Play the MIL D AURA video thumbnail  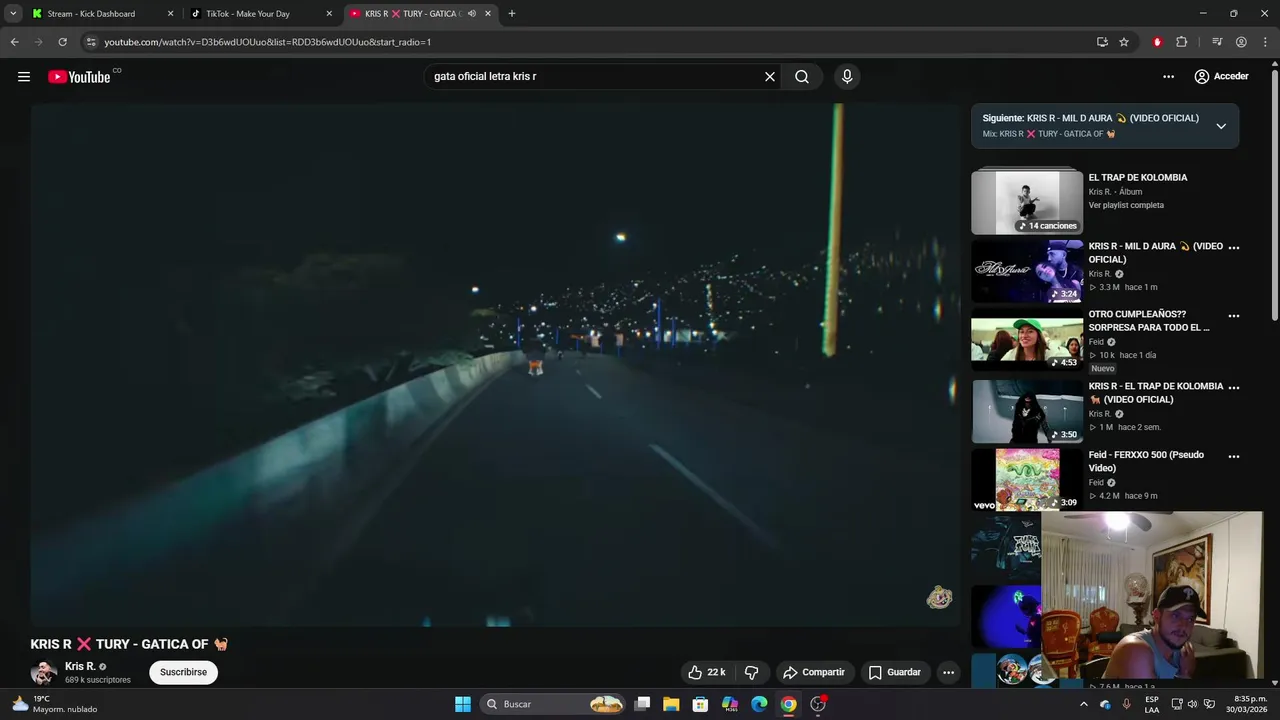pyautogui.click(x=1027, y=271)
